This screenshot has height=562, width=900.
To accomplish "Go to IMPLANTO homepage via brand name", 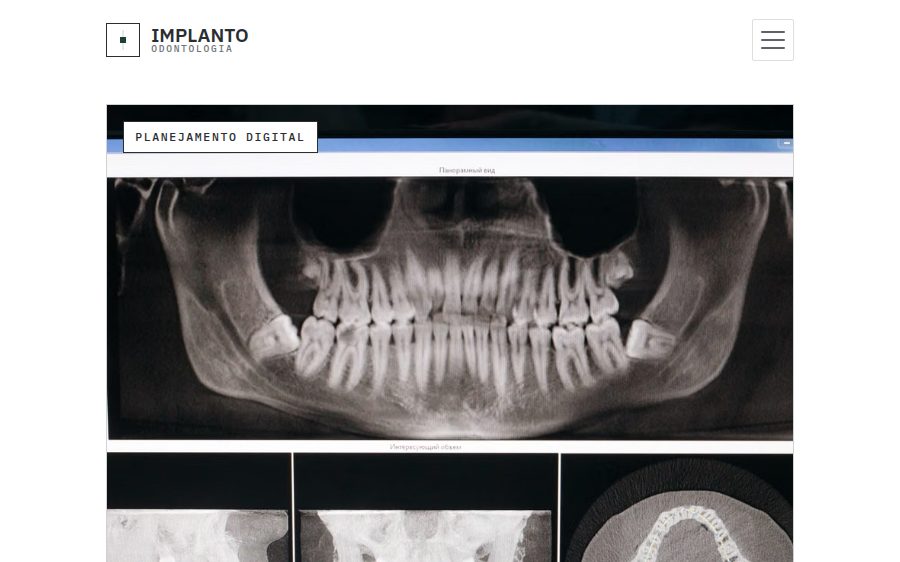I will pyautogui.click(x=200, y=36).
